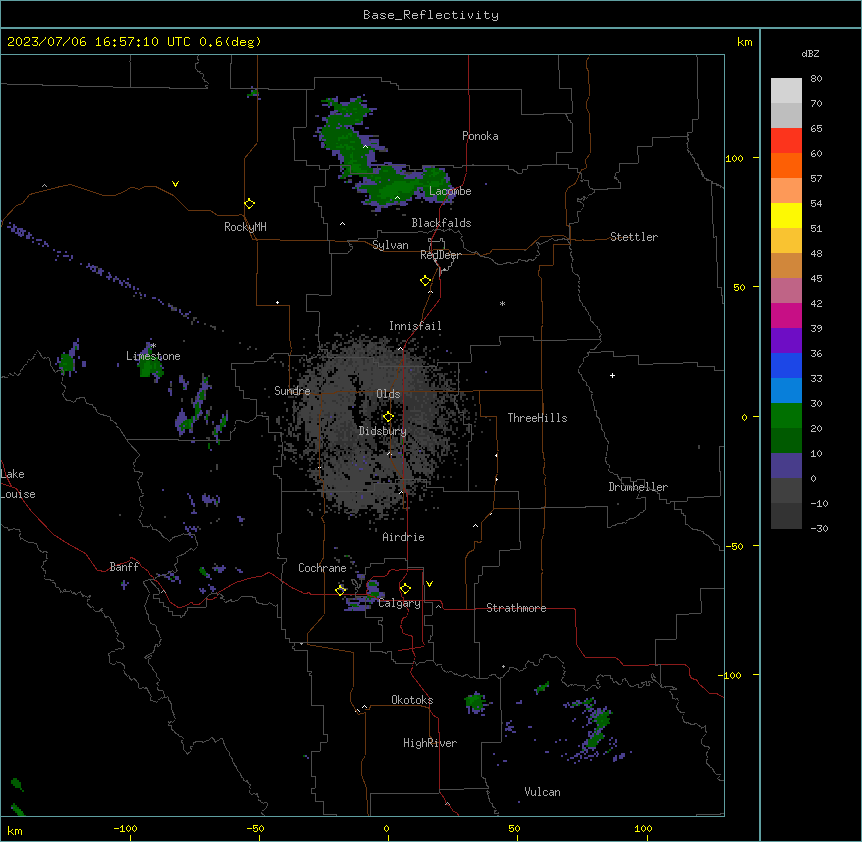
Task: Click the white 80 dBZ legend swatch
Action: point(786,90)
